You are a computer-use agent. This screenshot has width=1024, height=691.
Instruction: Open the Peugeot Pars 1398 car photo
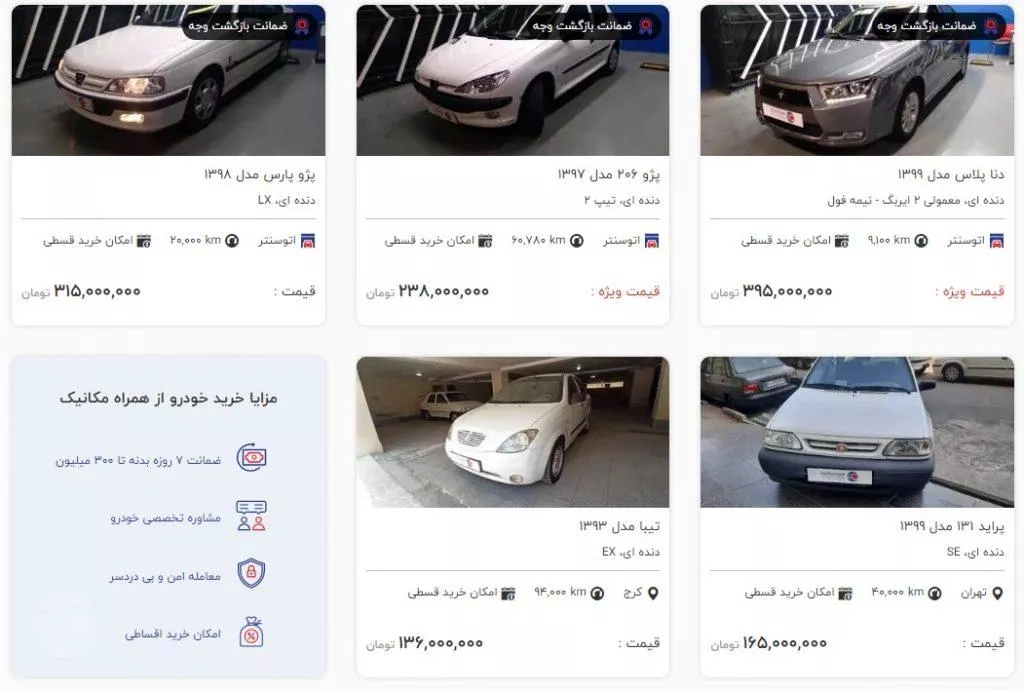(168, 80)
